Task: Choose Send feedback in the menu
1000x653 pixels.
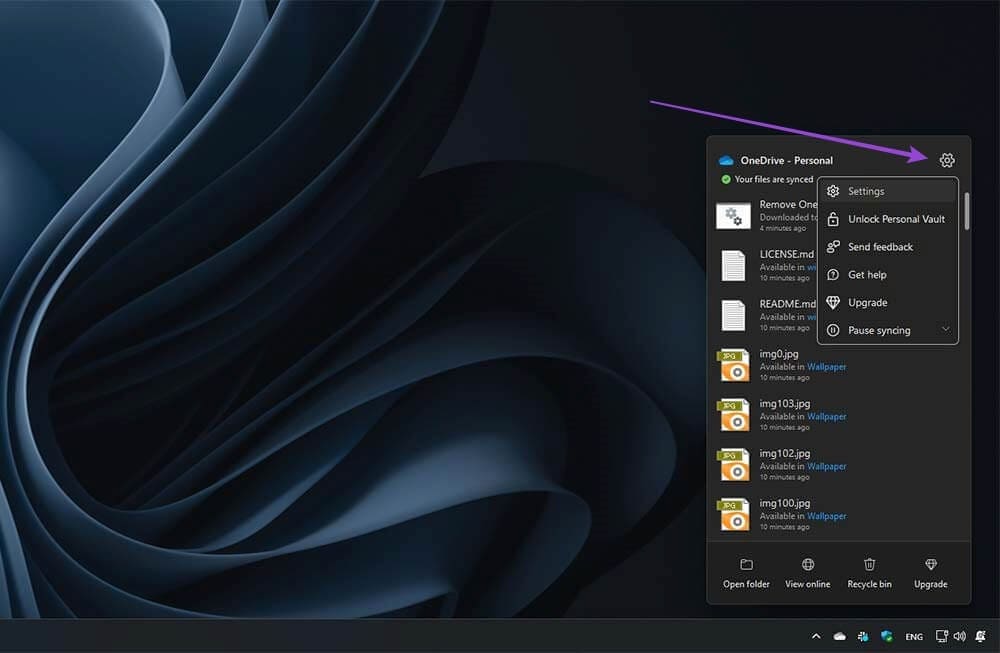Action: click(x=888, y=247)
